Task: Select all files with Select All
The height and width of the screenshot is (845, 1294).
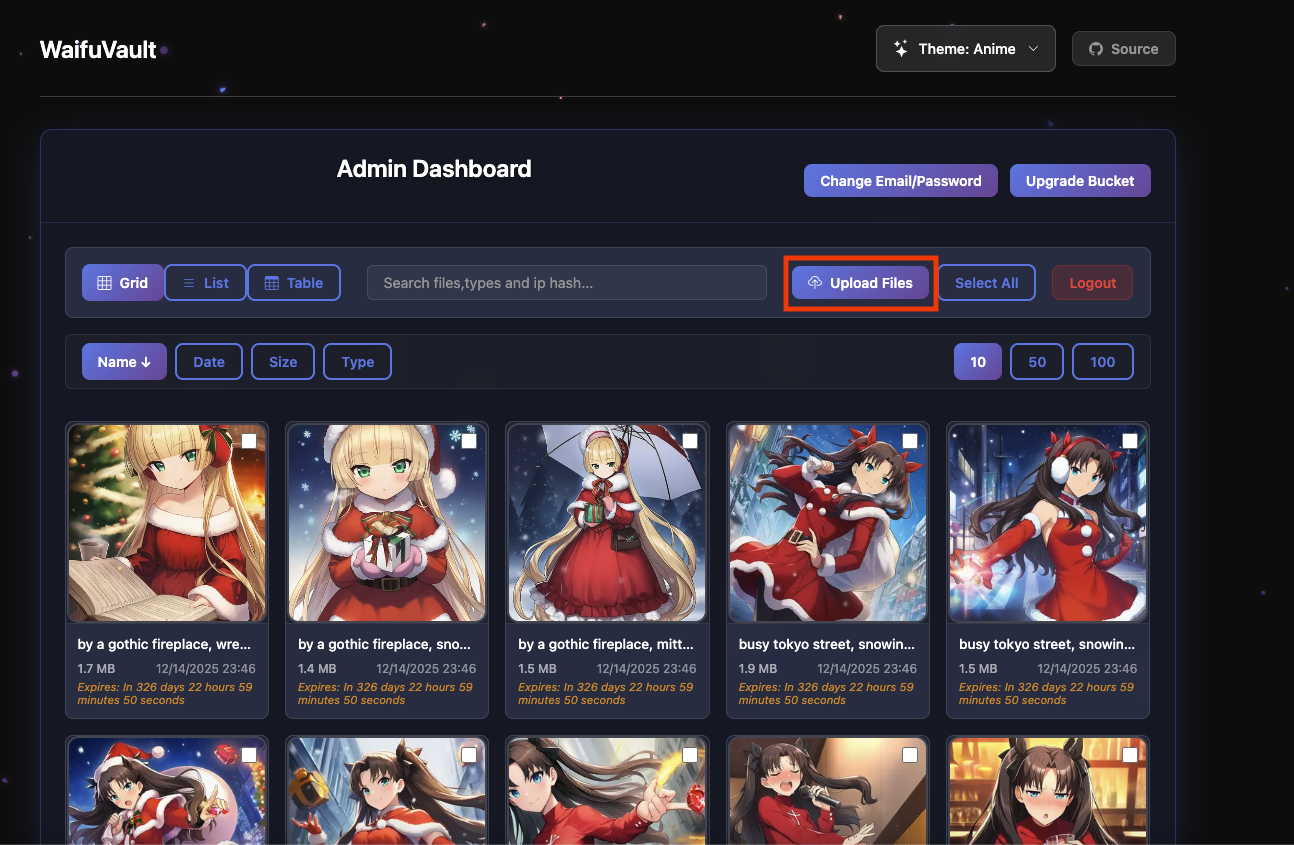Action: (x=987, y=283)
